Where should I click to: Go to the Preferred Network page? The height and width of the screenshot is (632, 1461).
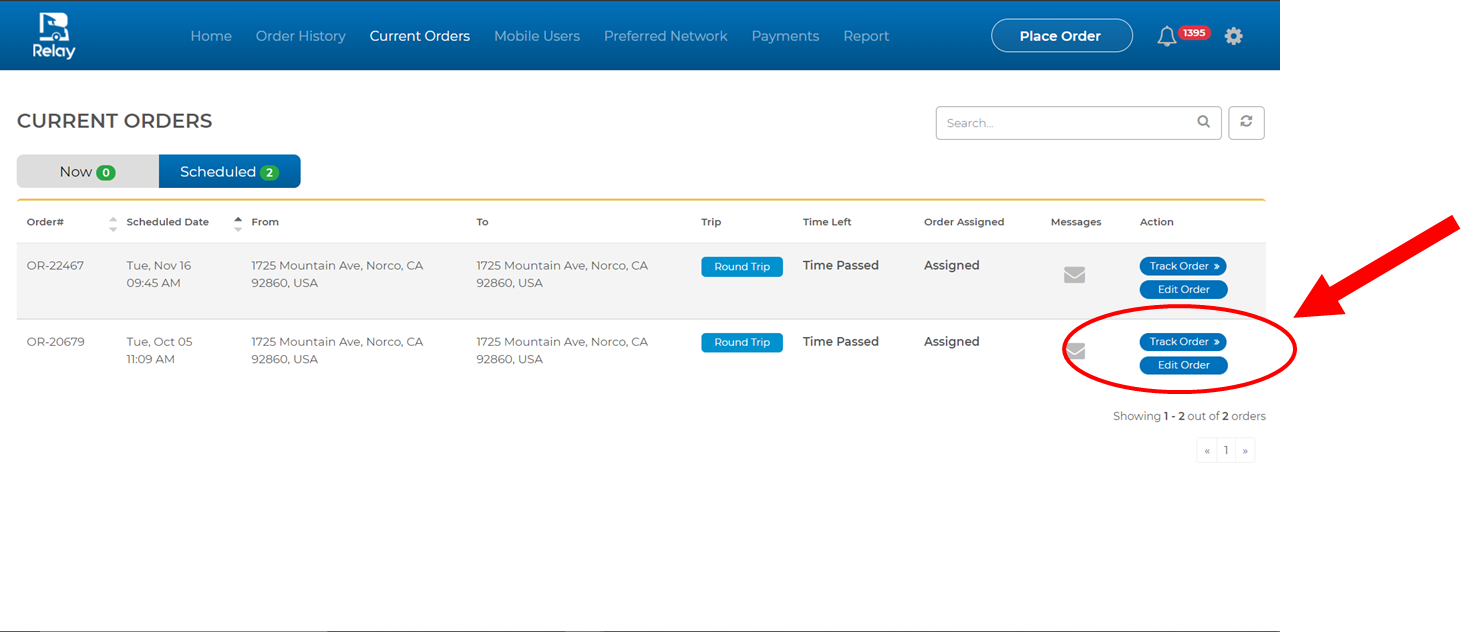(665, 36)
